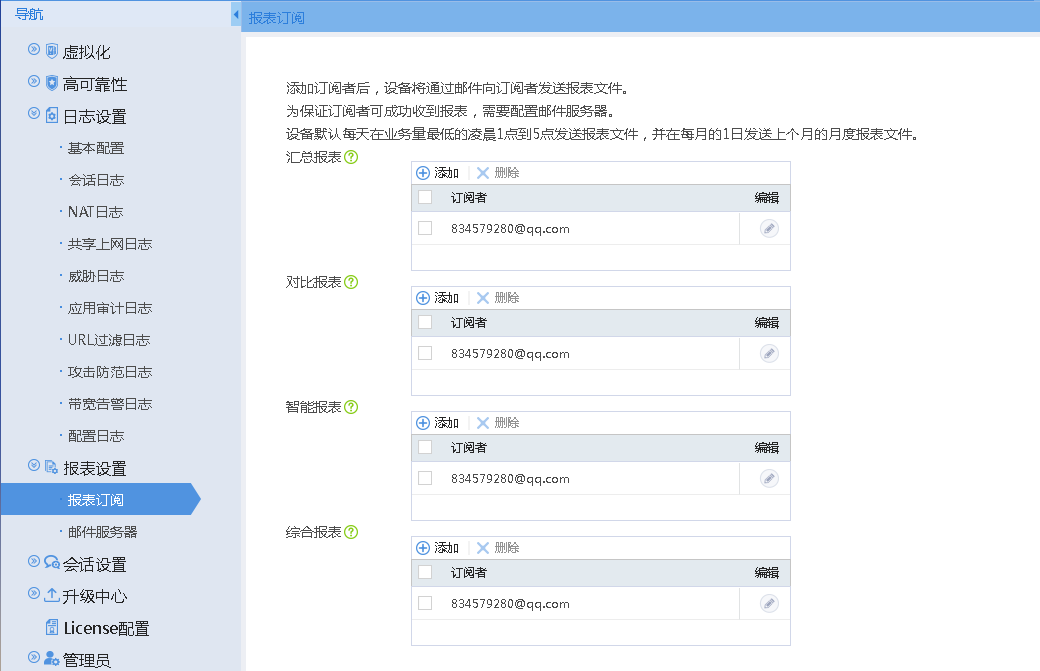Click 删除 button under 汇总报表
This screenshot has width=1040, height=671.
[498, 173]
